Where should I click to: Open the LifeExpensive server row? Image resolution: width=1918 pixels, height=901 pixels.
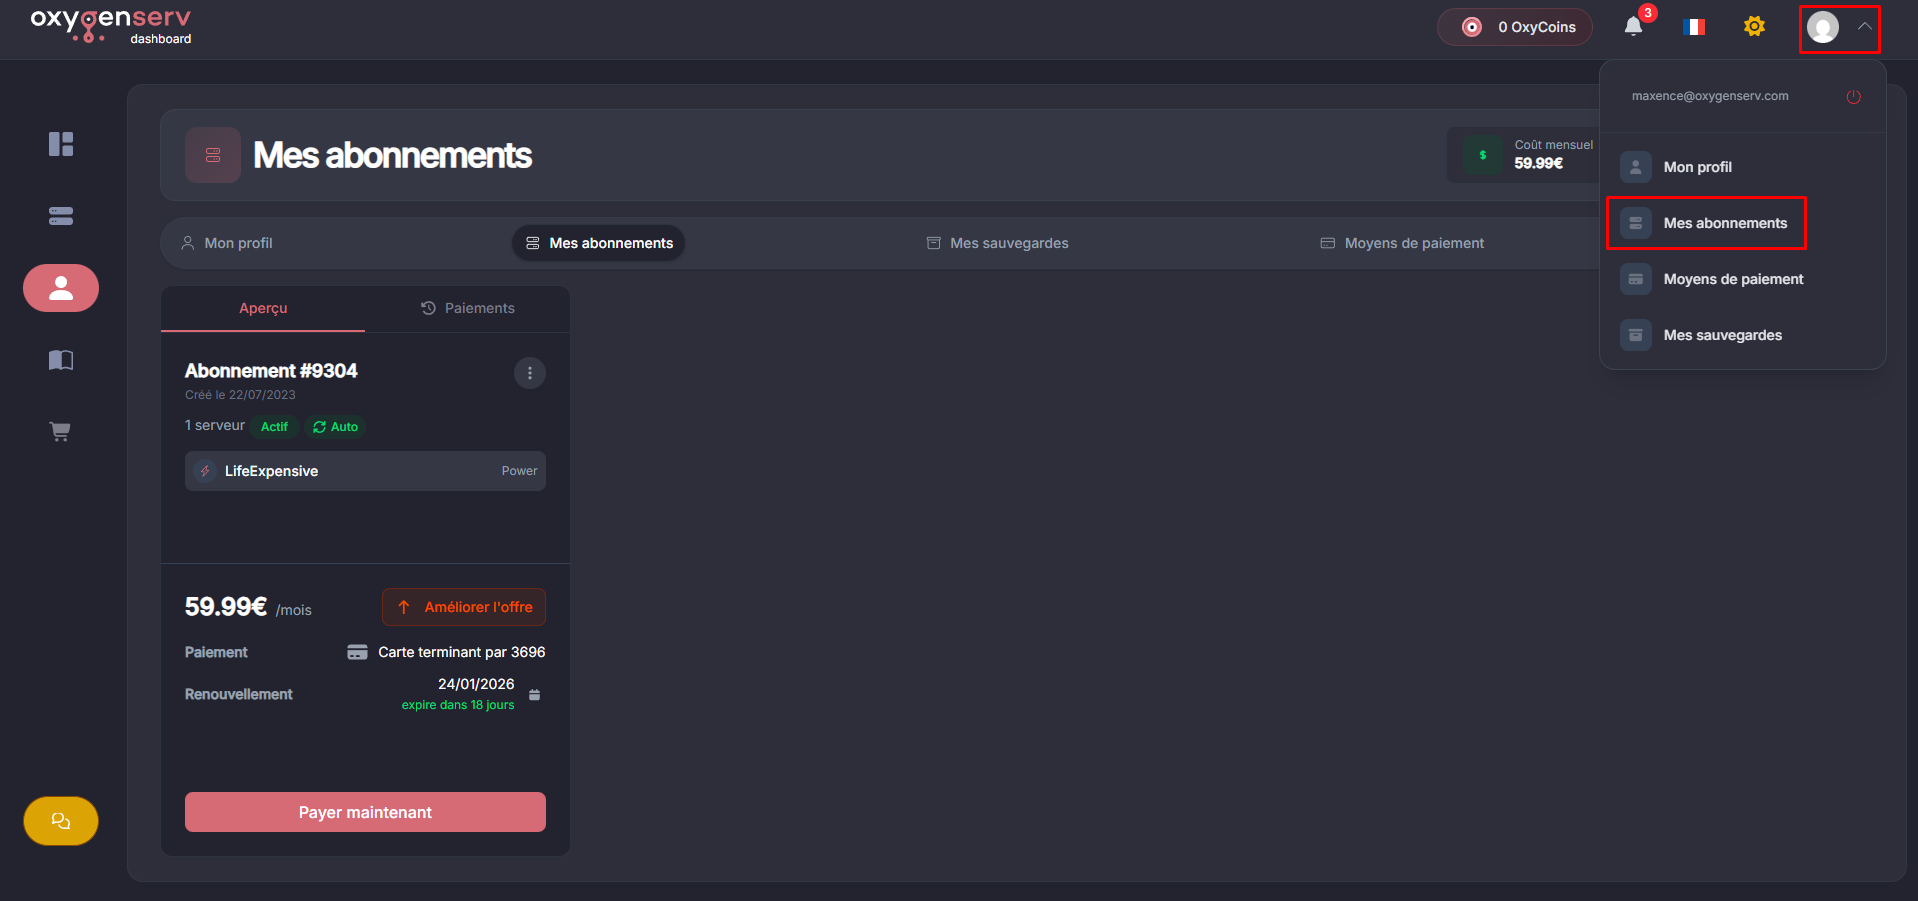[x=365, y=471]
